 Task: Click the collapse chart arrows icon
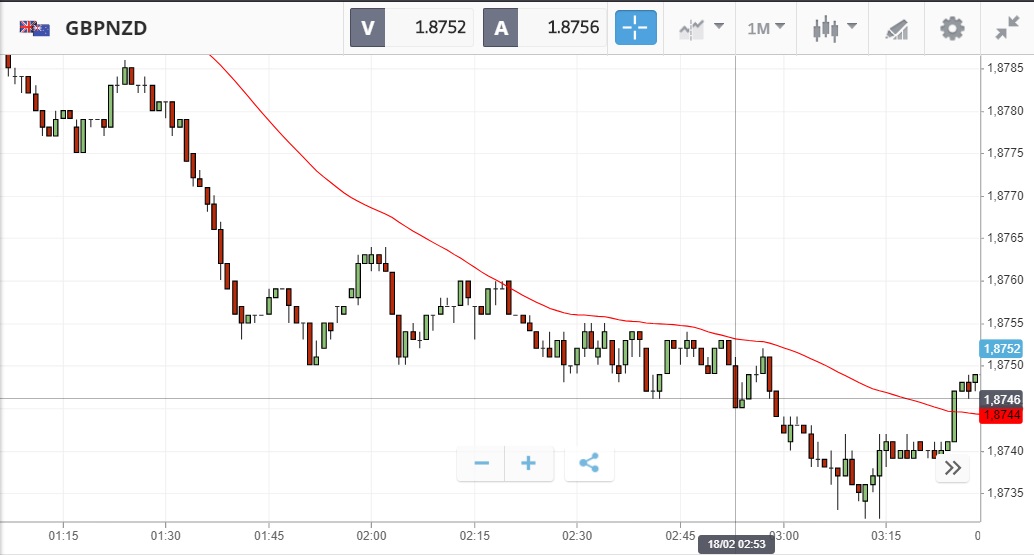point(1007,28)
